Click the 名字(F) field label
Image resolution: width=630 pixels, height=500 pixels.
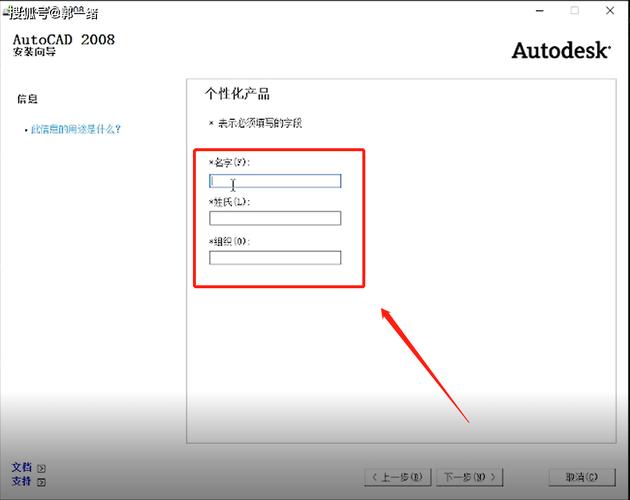(229, 162)
